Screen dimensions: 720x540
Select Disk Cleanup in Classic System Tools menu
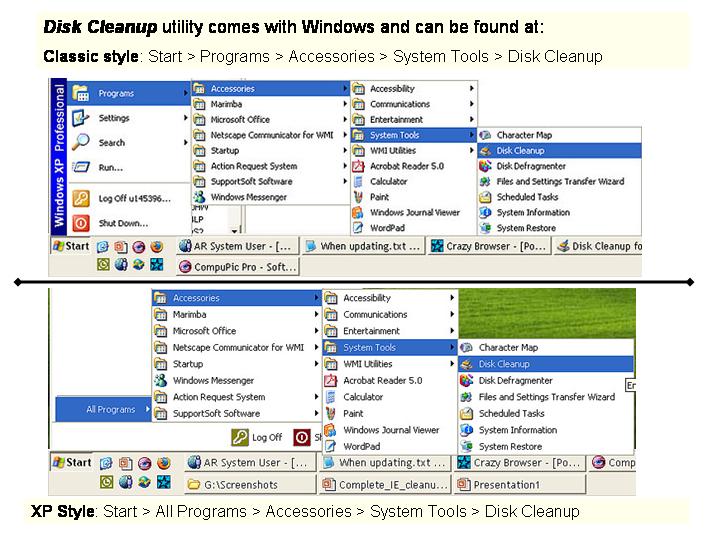click(x=559, y=151)
